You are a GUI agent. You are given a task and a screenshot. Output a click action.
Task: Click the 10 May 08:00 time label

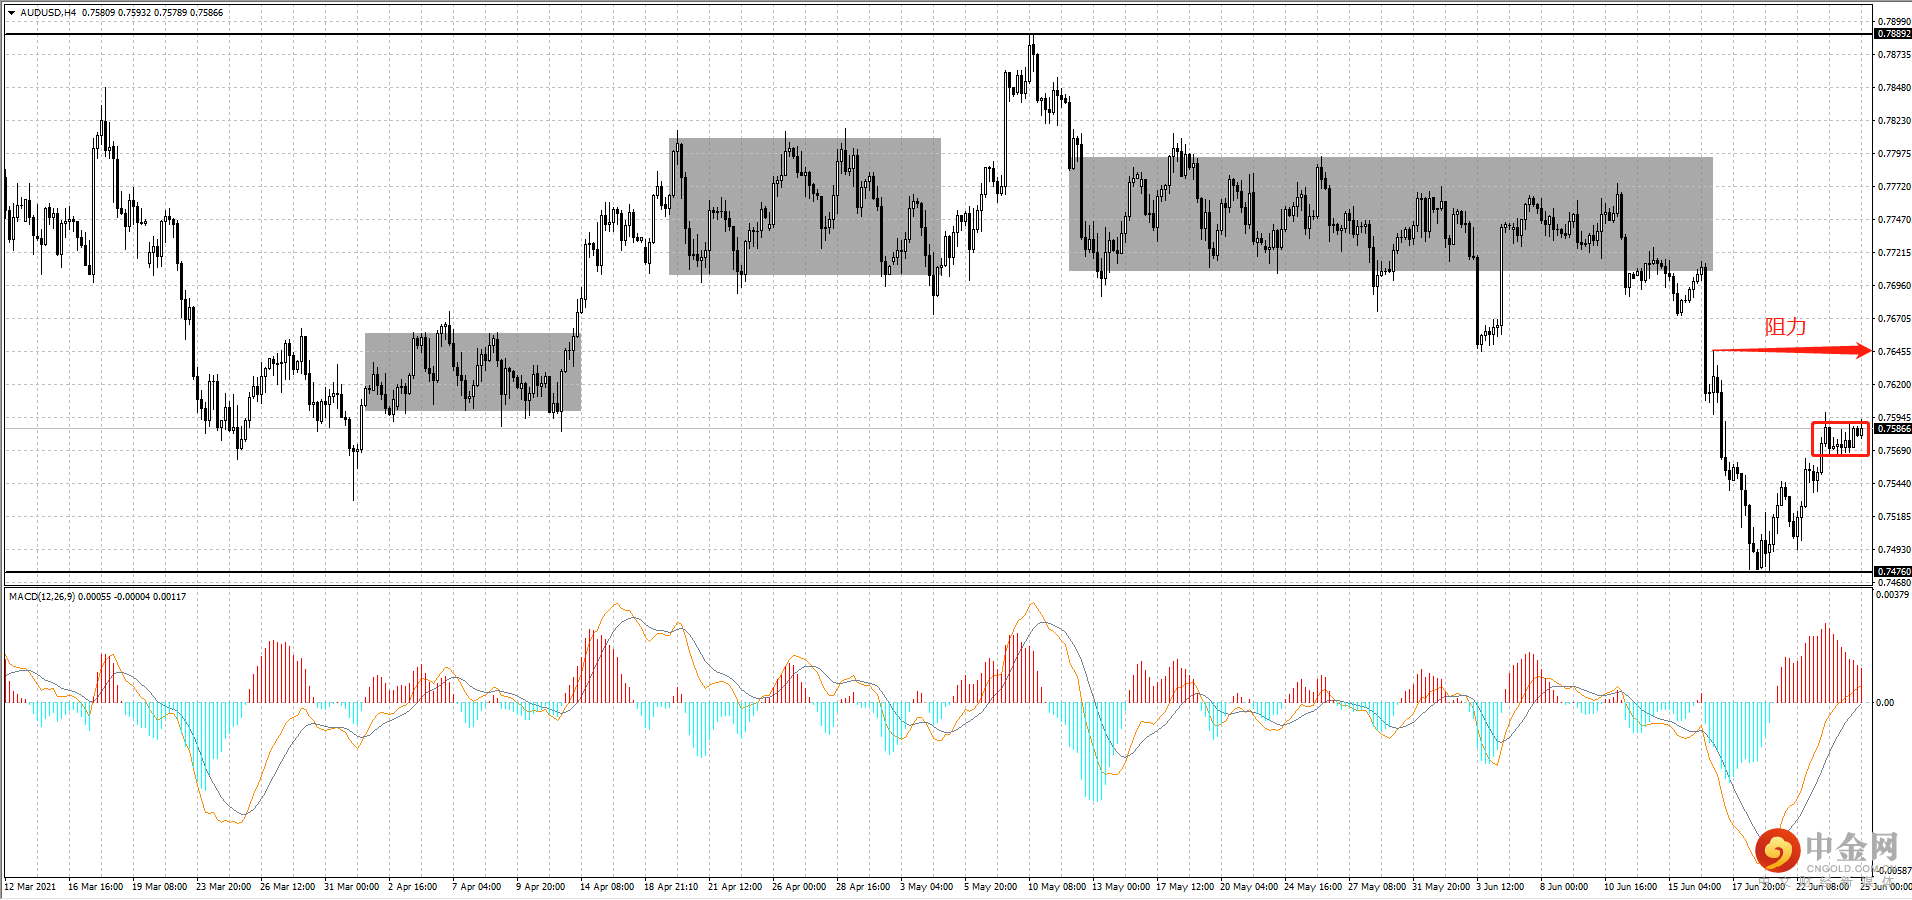click(1057, 887)
